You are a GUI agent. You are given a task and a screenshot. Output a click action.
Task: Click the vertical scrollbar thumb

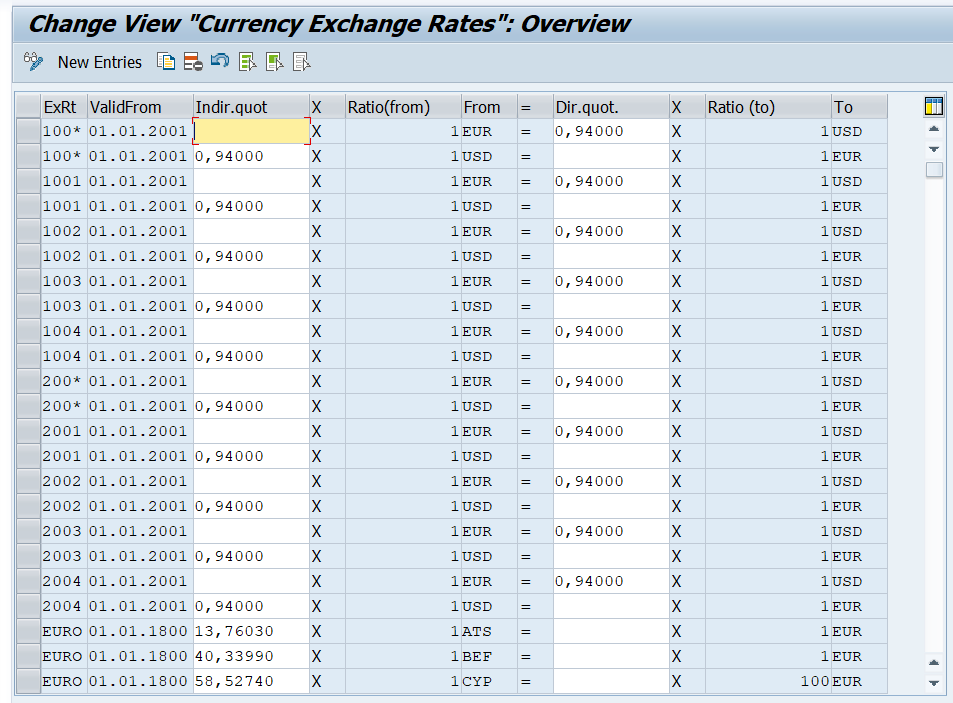pyautogui.click(x=934, y=170)
